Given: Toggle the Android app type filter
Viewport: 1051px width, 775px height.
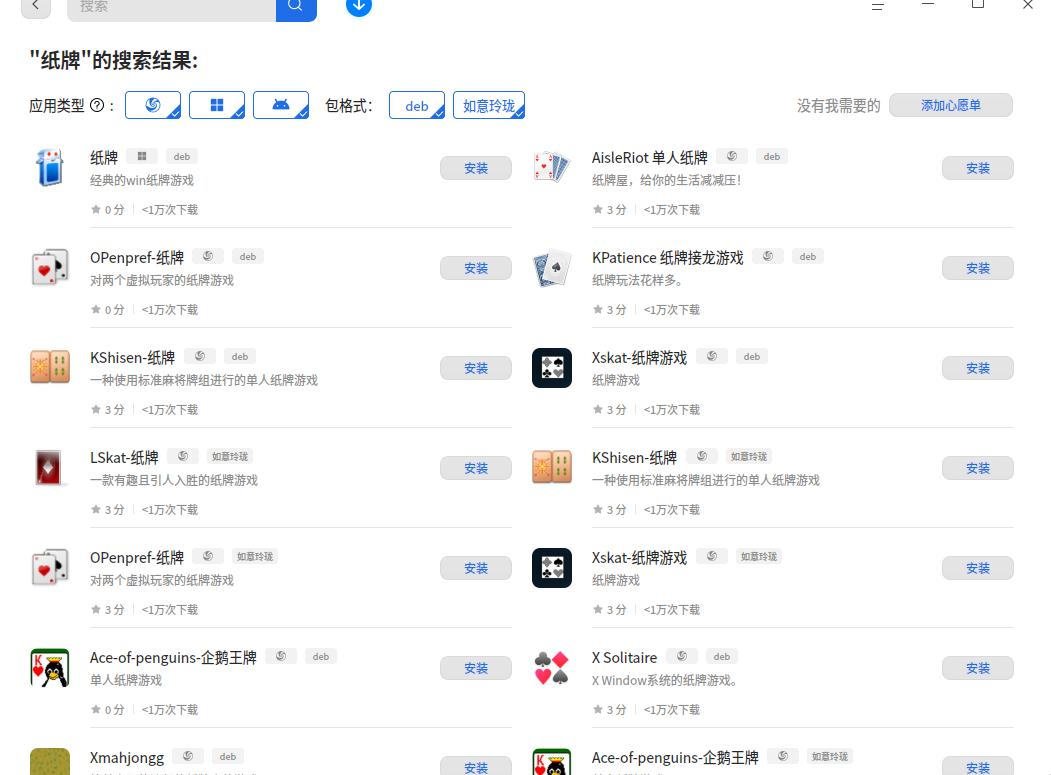Looking at the screenshot, I should point(281,105).
